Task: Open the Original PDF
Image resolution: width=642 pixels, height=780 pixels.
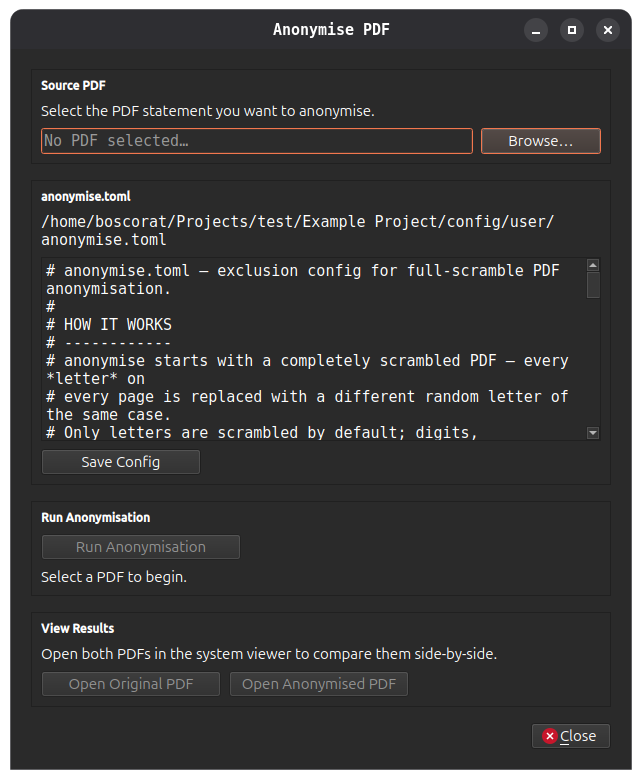Action: point(131,684)
